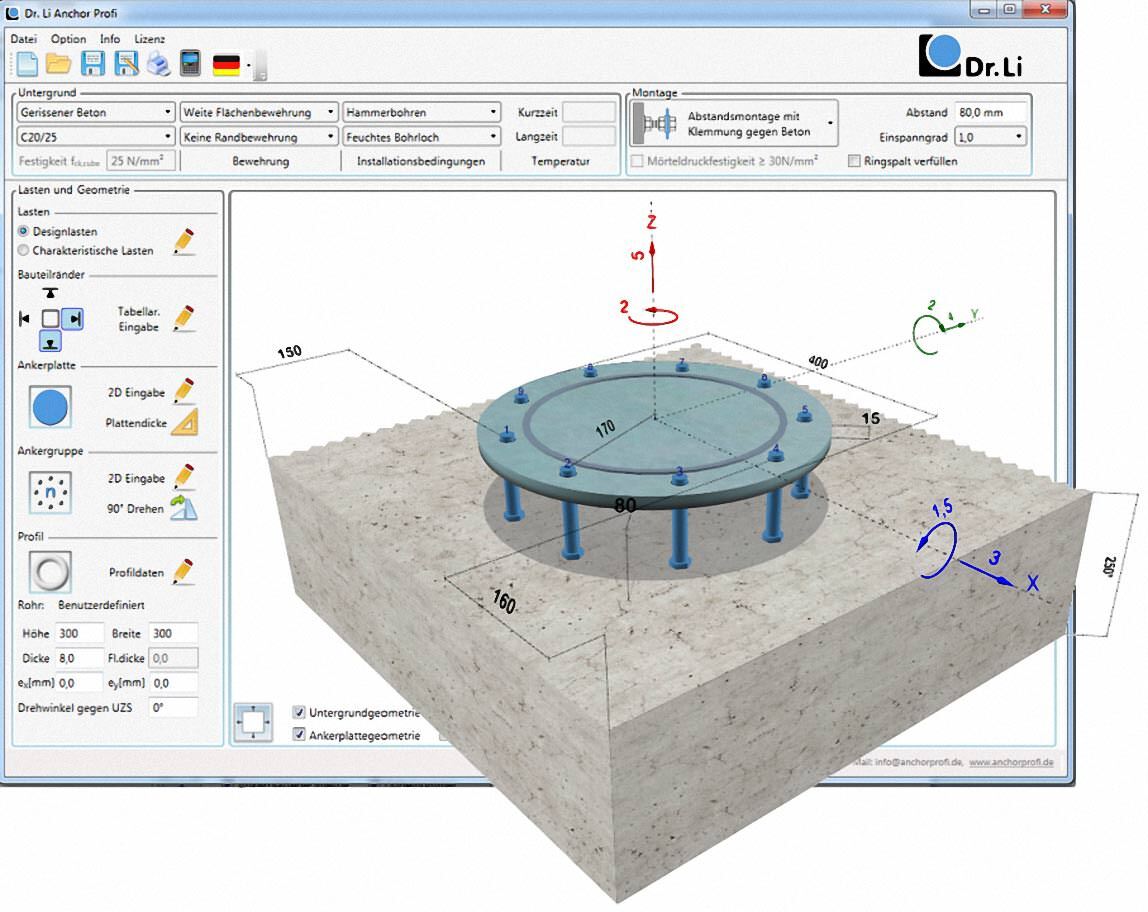Viewport: 1148px width, 912px height.
Task: Click the save-as floppy with pencil icon
Action: [126, 64]
